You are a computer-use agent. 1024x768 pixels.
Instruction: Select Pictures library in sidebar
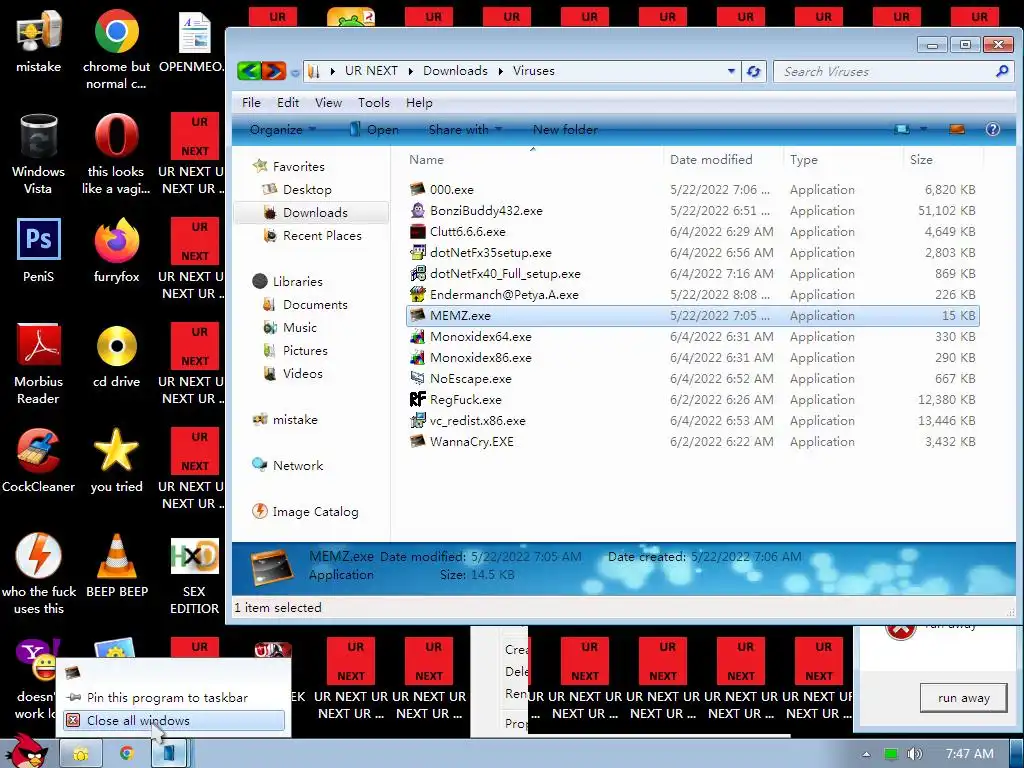[x=305, y=350]
